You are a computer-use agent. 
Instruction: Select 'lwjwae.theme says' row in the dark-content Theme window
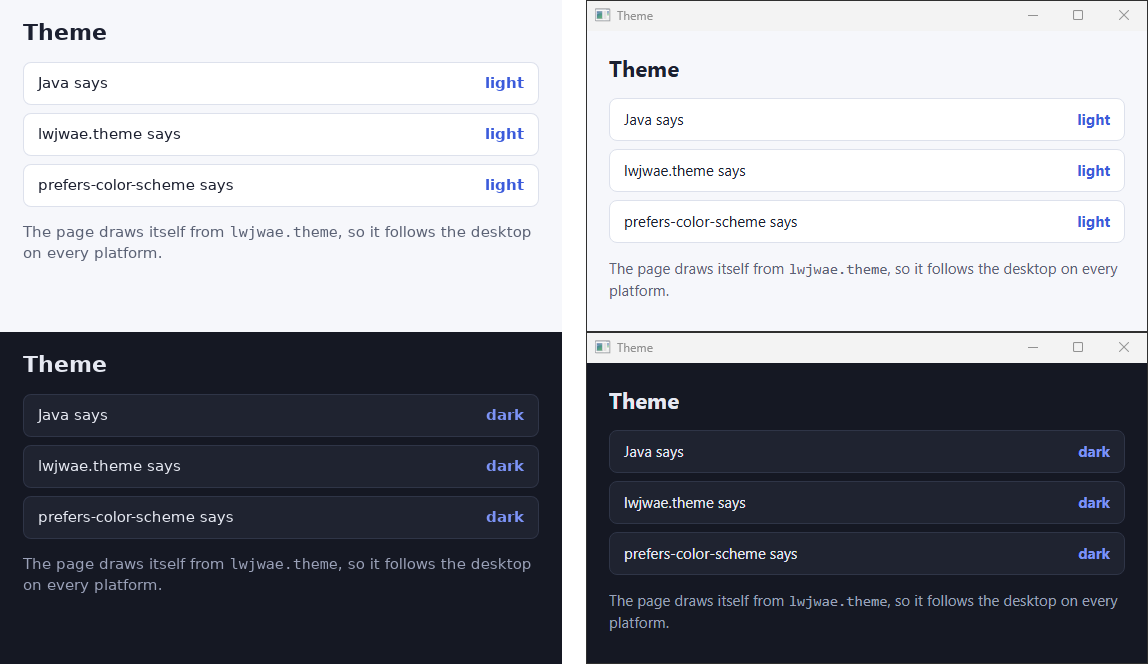click(867, 503)
